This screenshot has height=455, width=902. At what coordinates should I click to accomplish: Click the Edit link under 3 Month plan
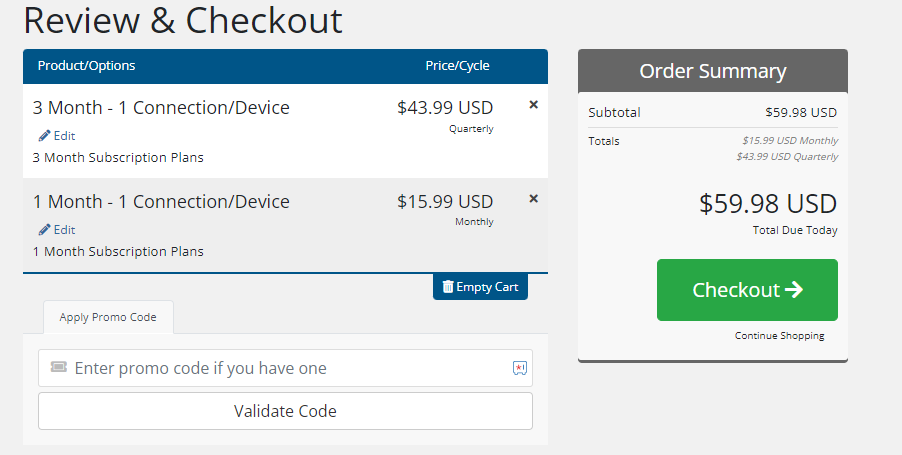coord(64,135)
